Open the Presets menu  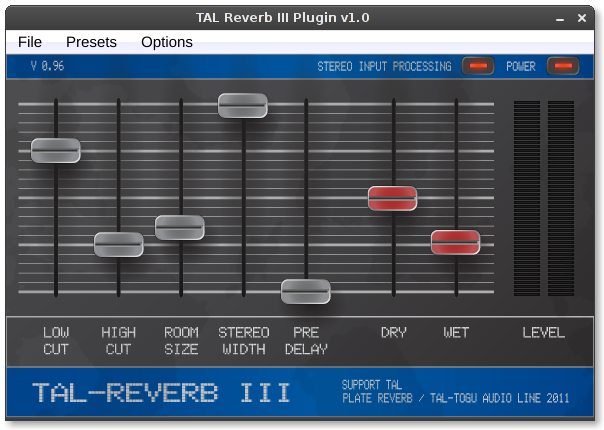pyautogui.click(x=91, y=42)
